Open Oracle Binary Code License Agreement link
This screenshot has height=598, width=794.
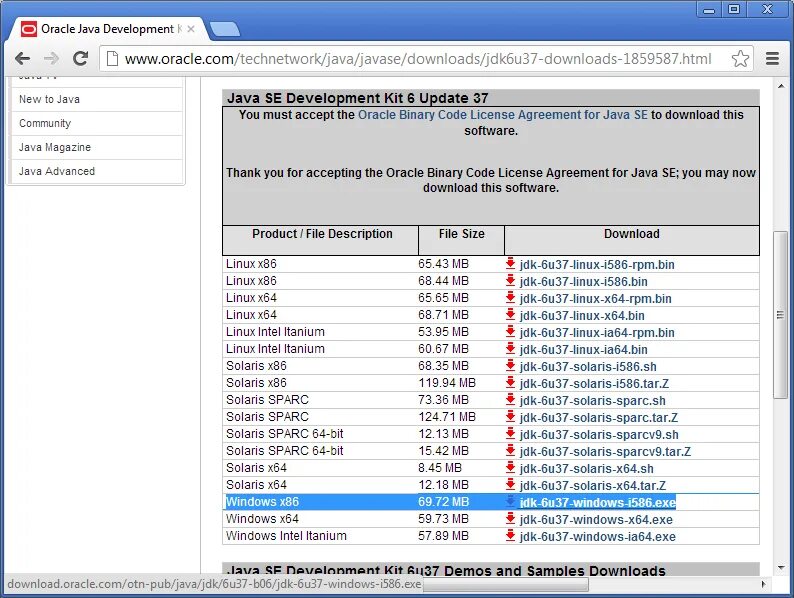(503, 115)
